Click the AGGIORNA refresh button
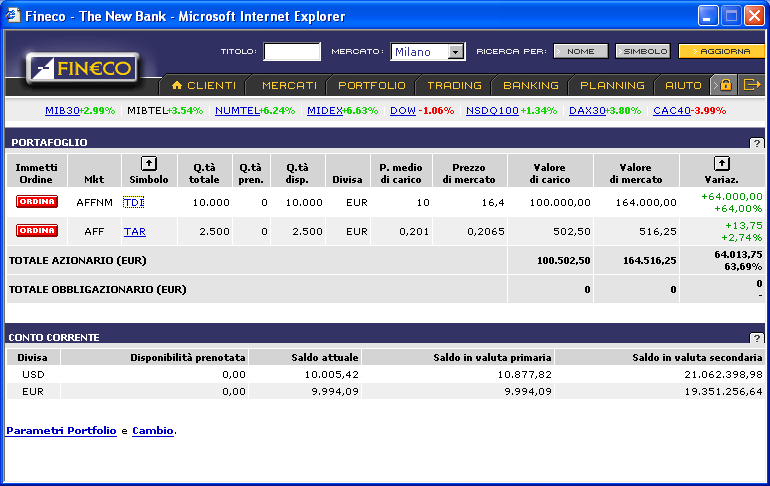The width and height of the screenshot is (770, 486). pyautogui.click(x=721, y=51)
